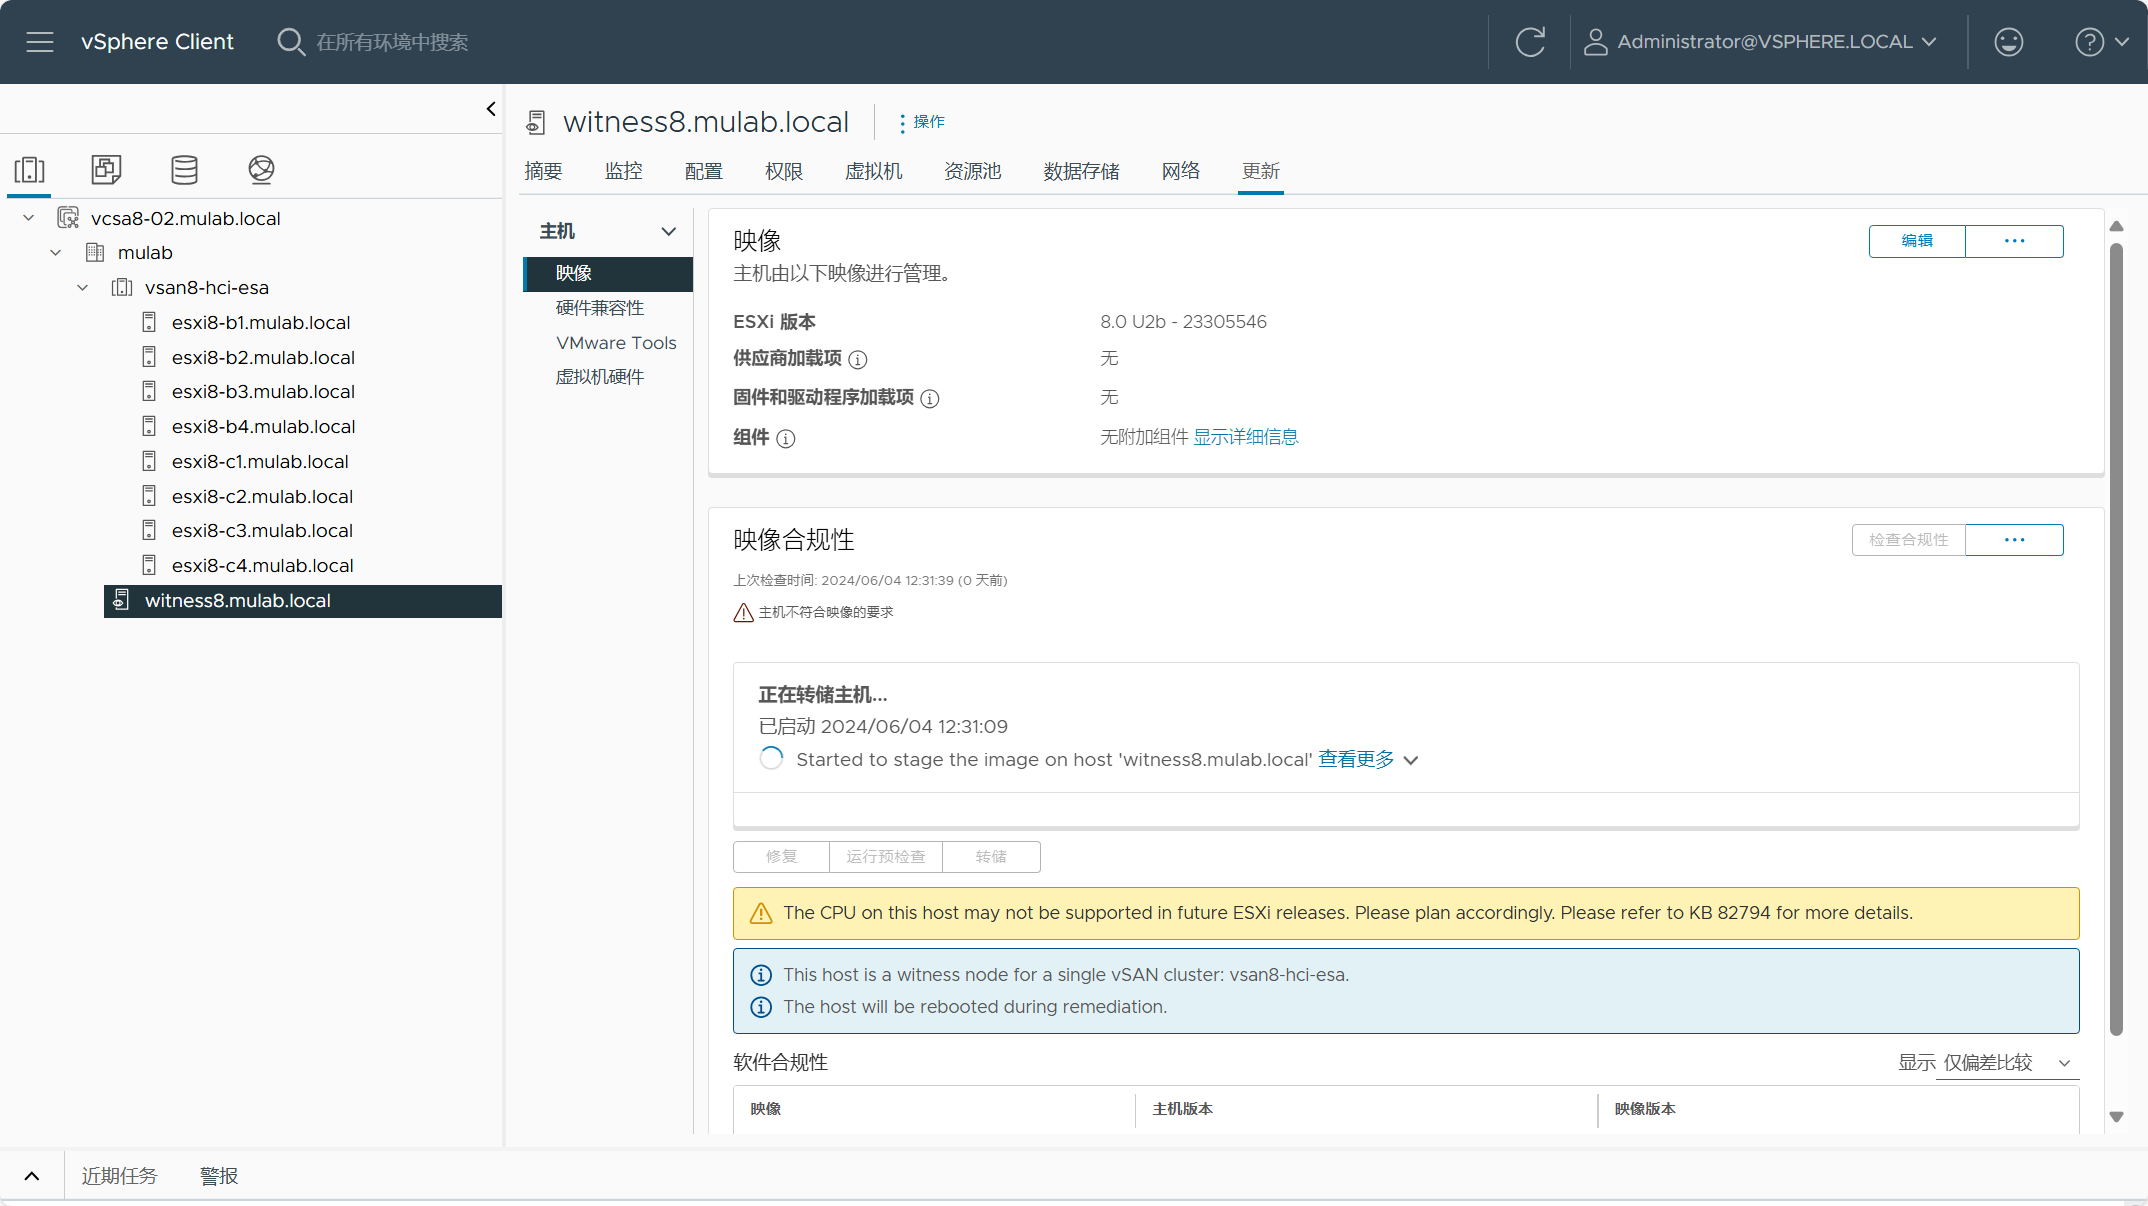Viewport: 2148px width, 1206px height.
Task: Click host icon for esxi8-b1.mulab.local
Action: coord(149,322)
